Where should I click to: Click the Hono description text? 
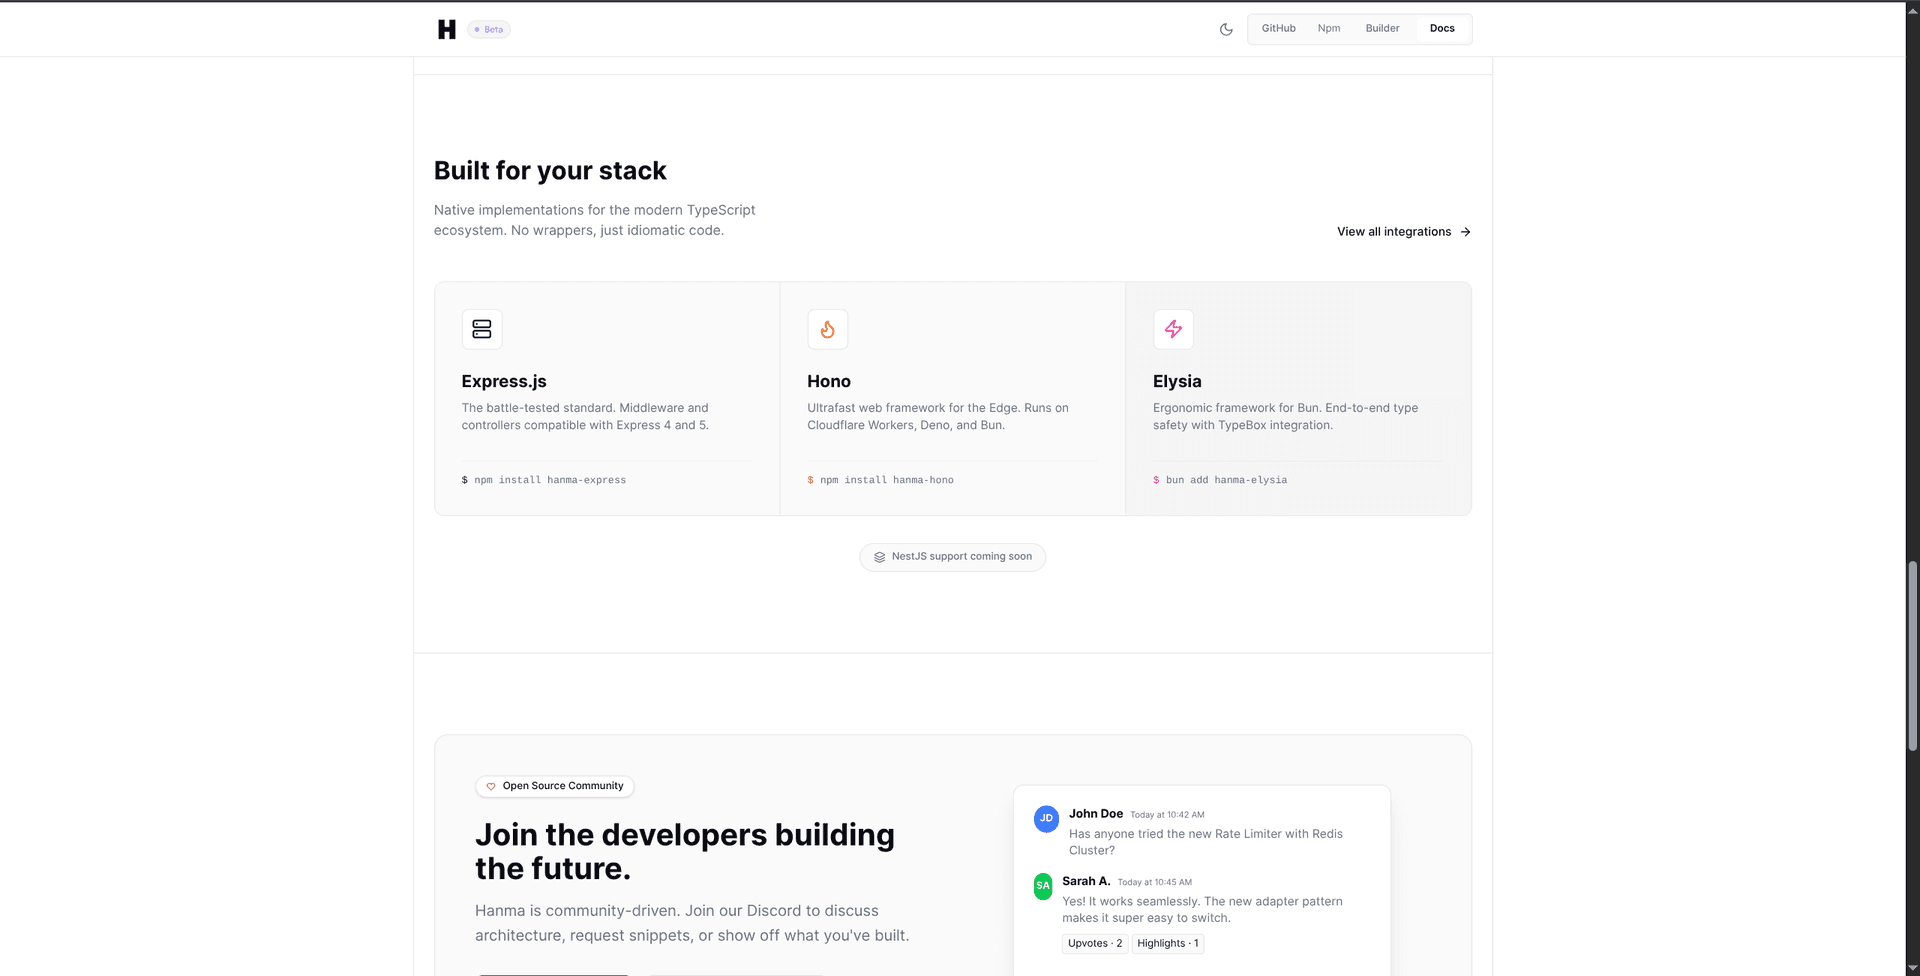938,416
